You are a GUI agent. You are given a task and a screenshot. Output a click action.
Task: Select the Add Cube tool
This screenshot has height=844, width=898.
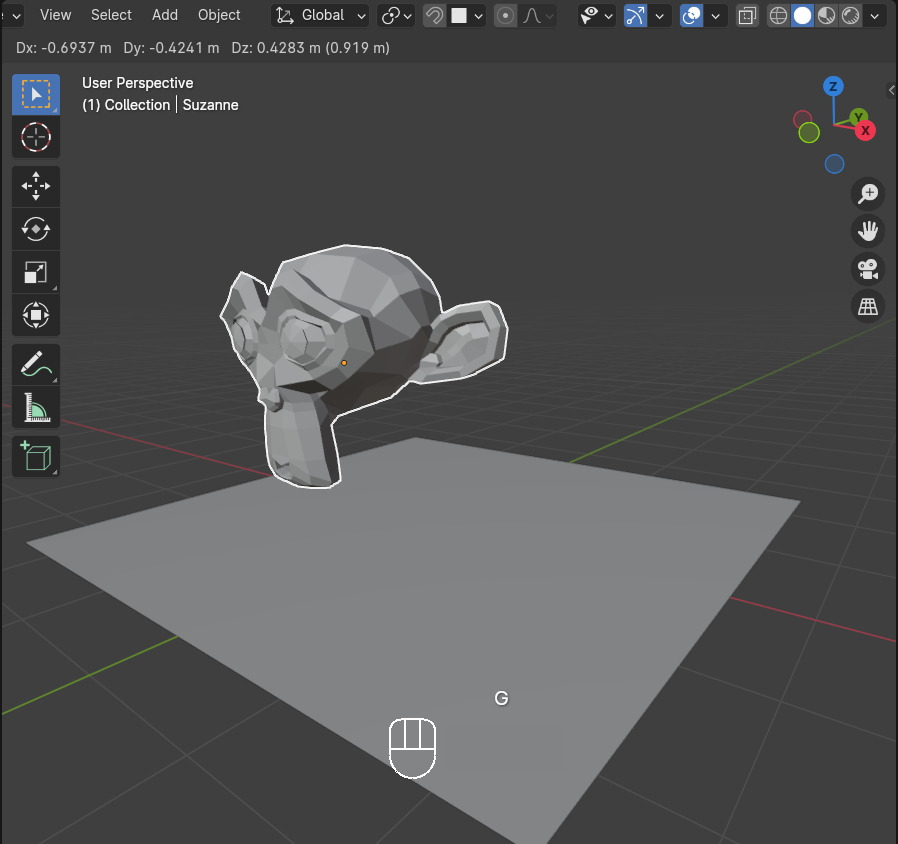(x=36, y=456)
